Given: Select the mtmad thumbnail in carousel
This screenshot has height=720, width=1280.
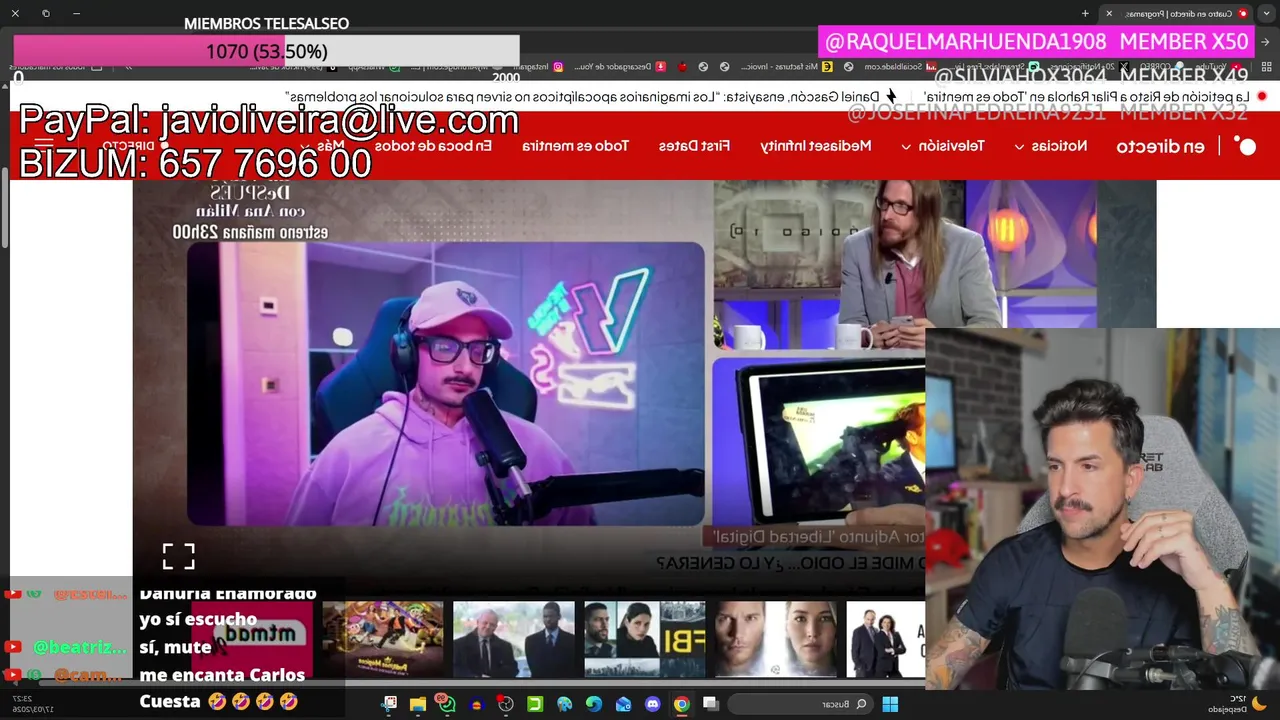Looking at the screenshot, I should point(251,639).
